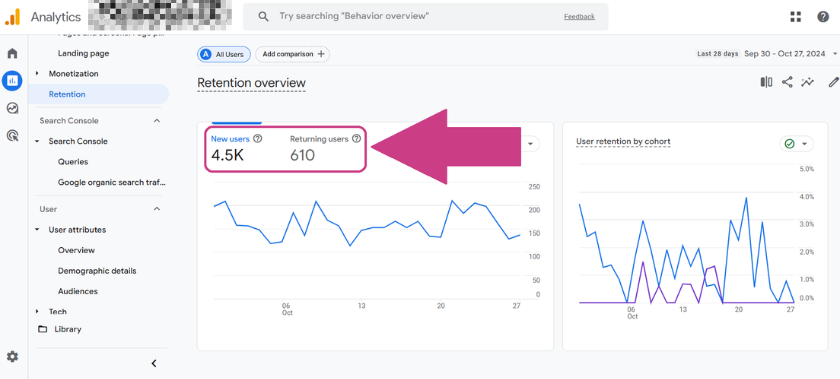Click the All Users segment badge
840x379 pixels.
(x=224, y=54)
